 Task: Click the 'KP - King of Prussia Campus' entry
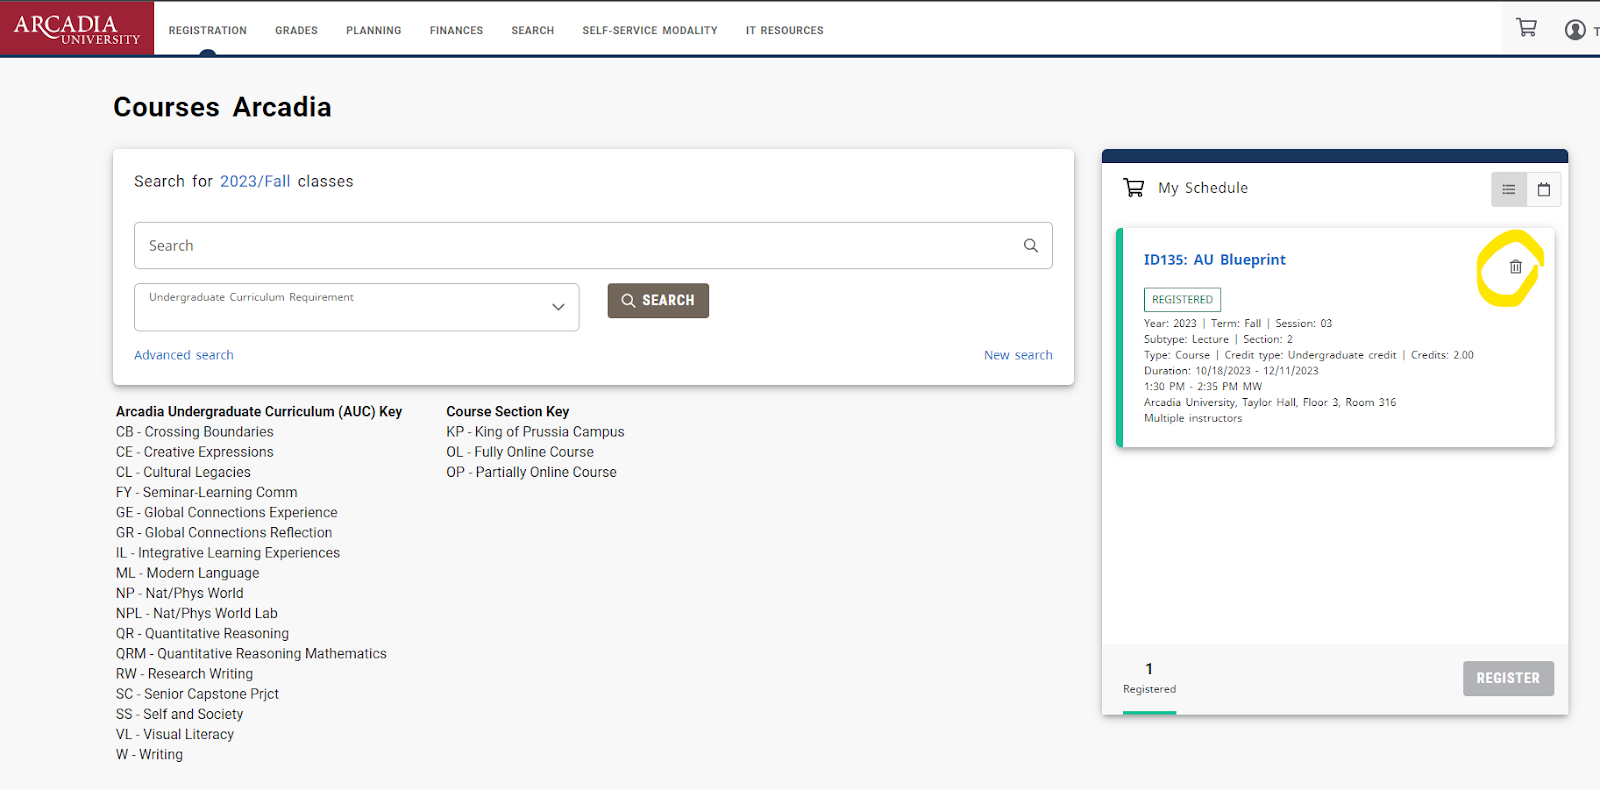535,432
